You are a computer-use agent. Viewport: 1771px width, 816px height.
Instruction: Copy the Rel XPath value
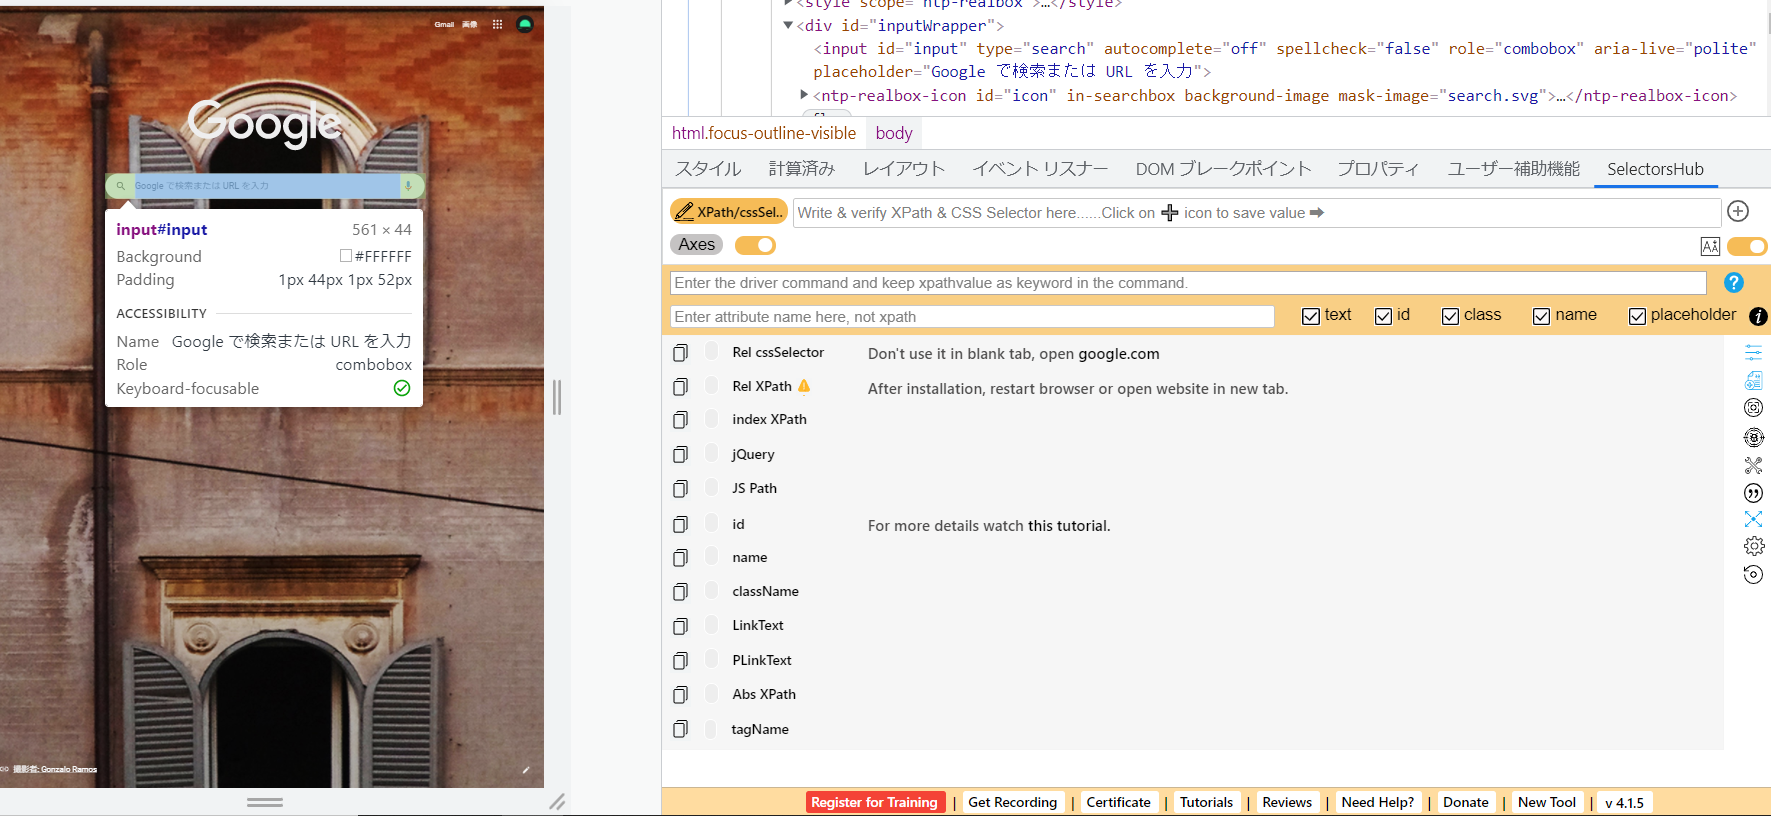[x=680, y=387]
